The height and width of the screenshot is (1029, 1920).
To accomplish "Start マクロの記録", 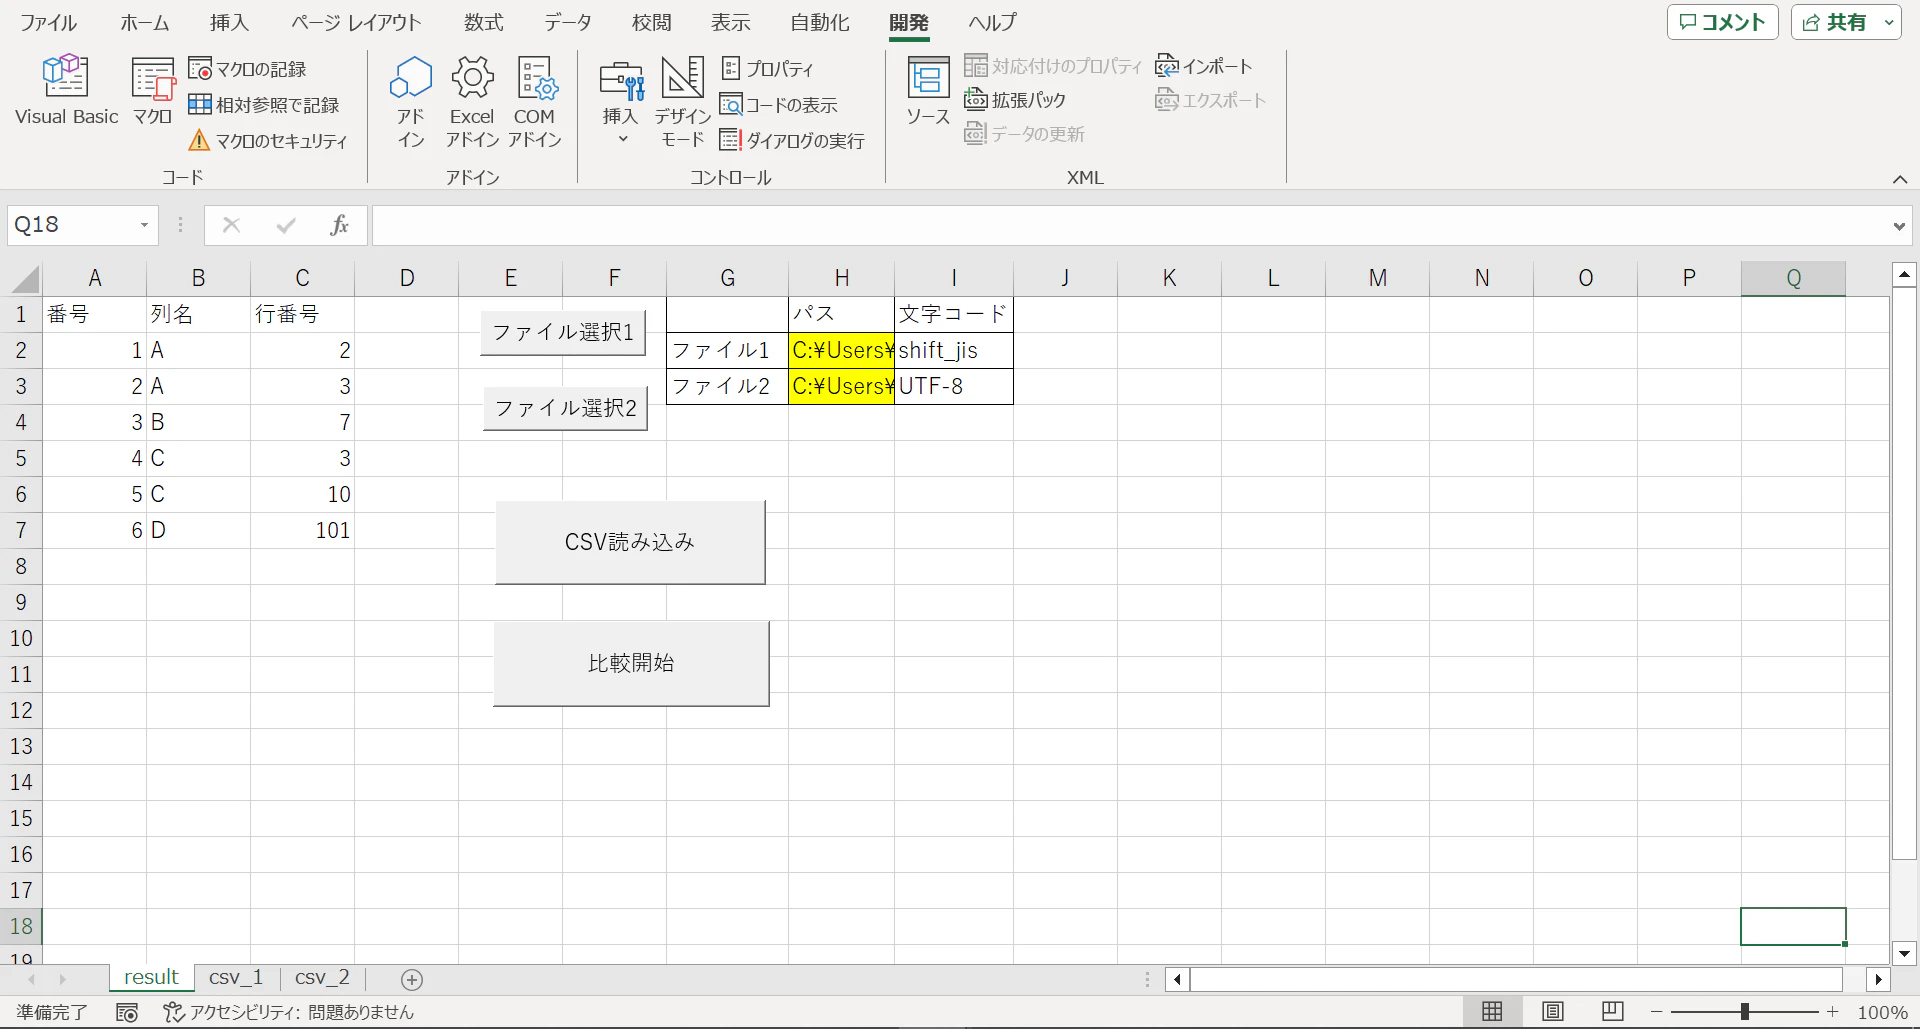I will coord(249,68).
